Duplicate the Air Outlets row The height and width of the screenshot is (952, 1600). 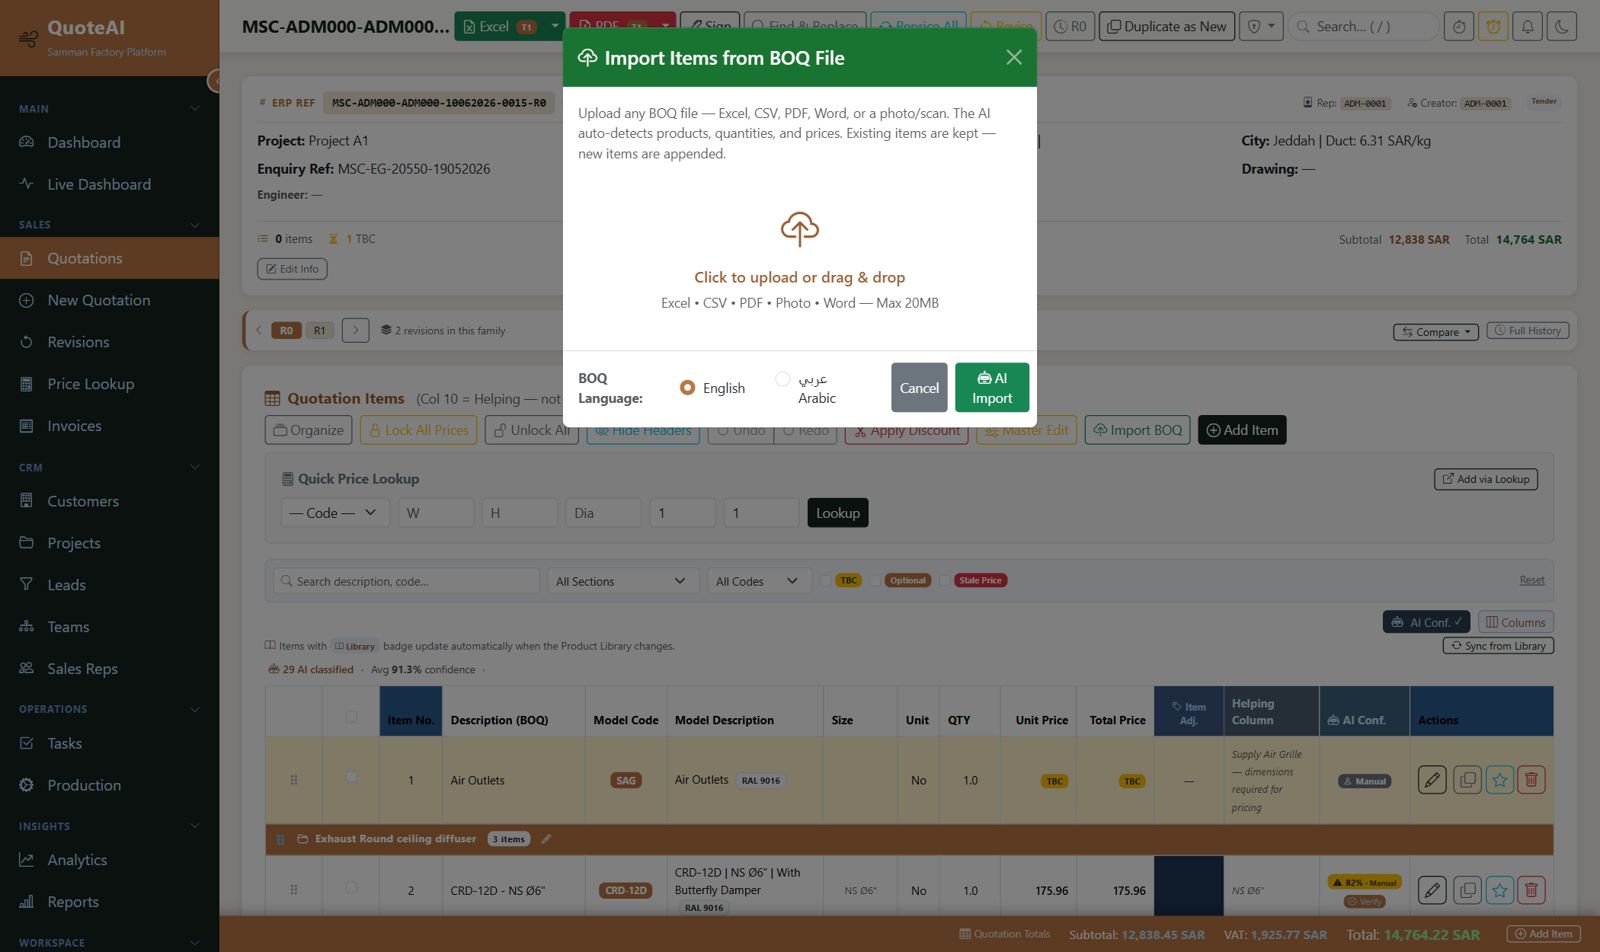click(x=1467, y=780)
